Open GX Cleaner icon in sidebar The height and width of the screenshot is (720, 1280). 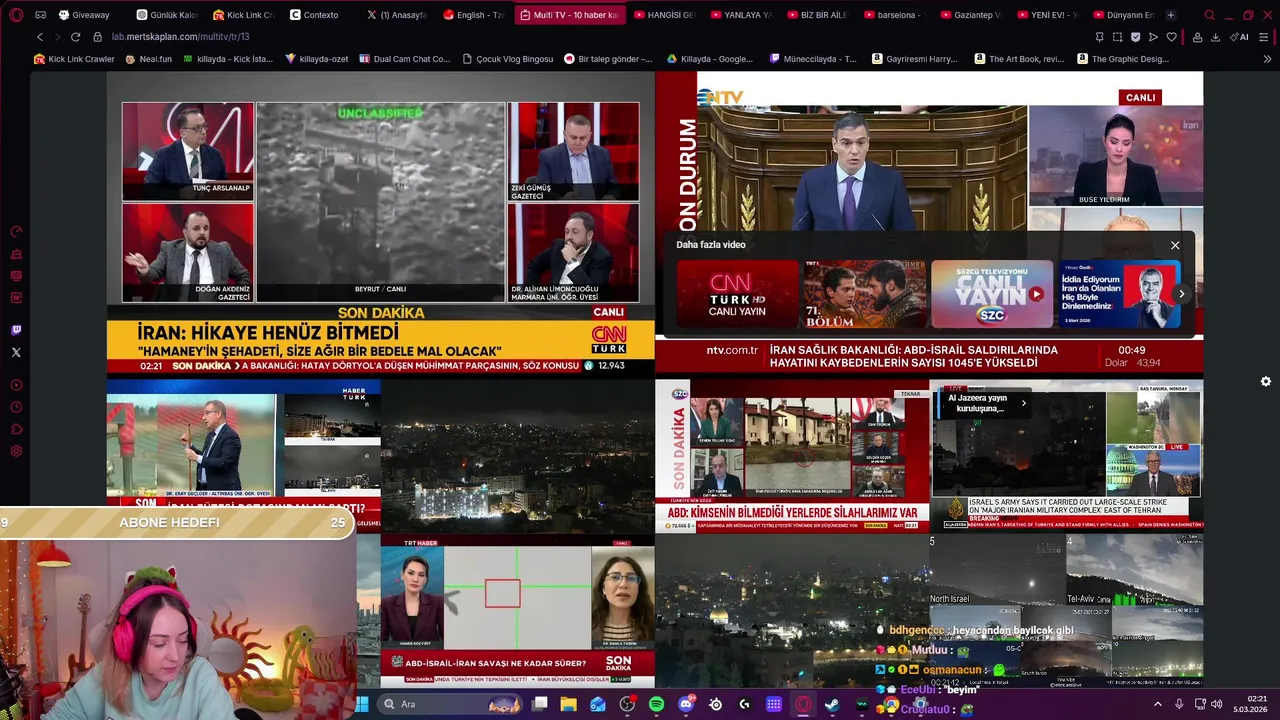(16, 254)
